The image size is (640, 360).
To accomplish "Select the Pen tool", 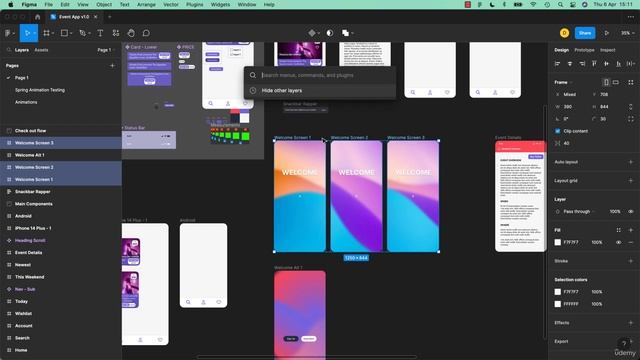I will point(82,33).
